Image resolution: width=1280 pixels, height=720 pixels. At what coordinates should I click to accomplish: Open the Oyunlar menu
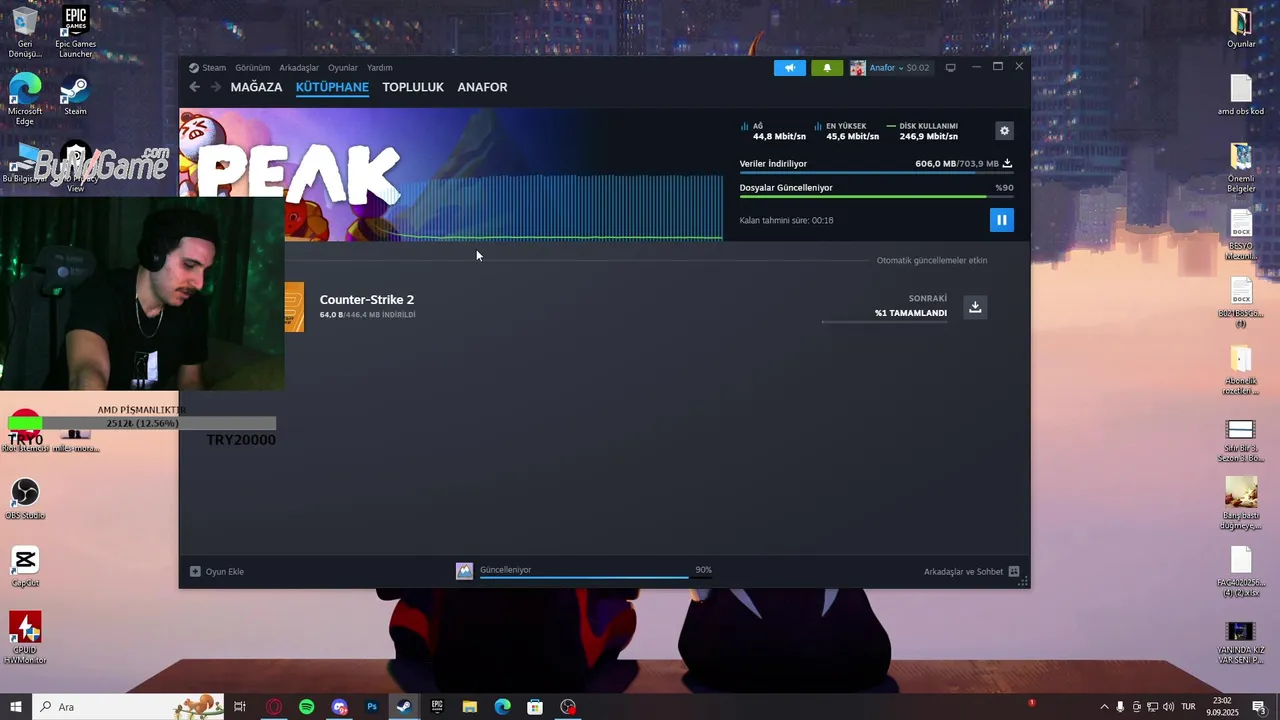(x=343, y=68)
